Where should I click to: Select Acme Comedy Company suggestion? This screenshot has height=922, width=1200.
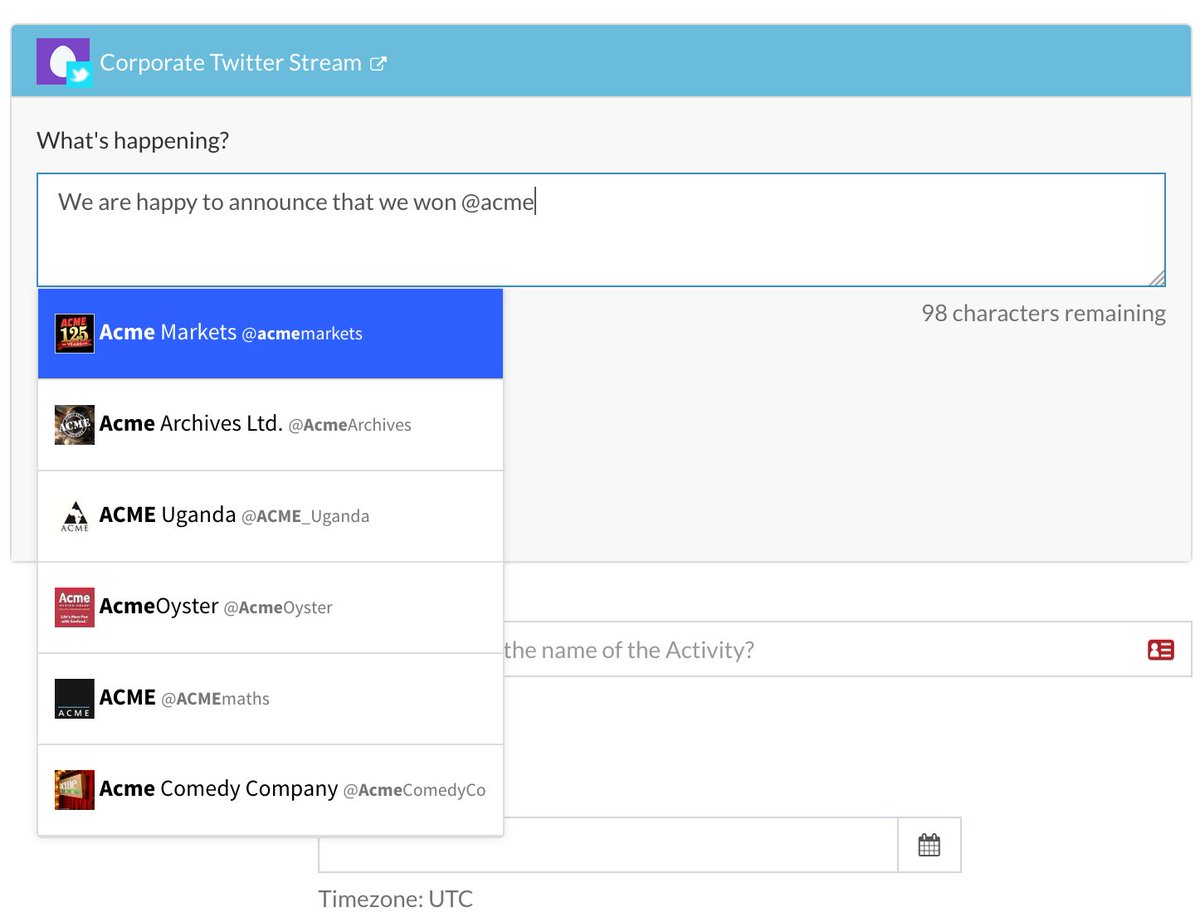(270, 789)
